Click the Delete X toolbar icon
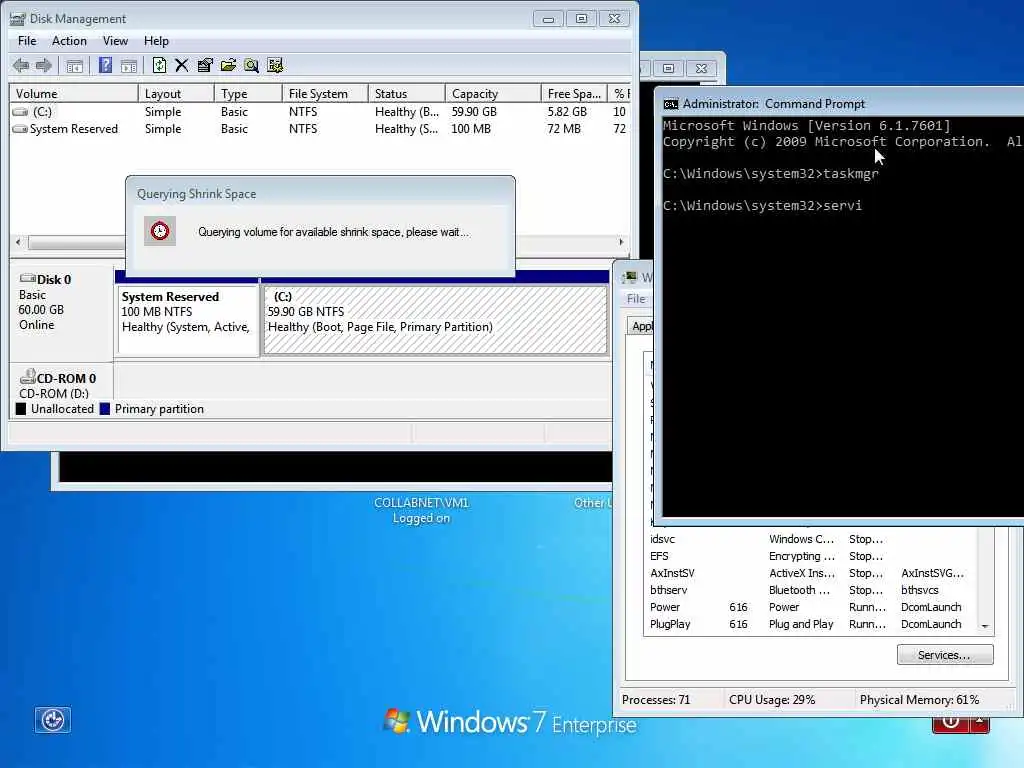The height and width of the screenshot is (768, 1024). [x=182, y=65]
